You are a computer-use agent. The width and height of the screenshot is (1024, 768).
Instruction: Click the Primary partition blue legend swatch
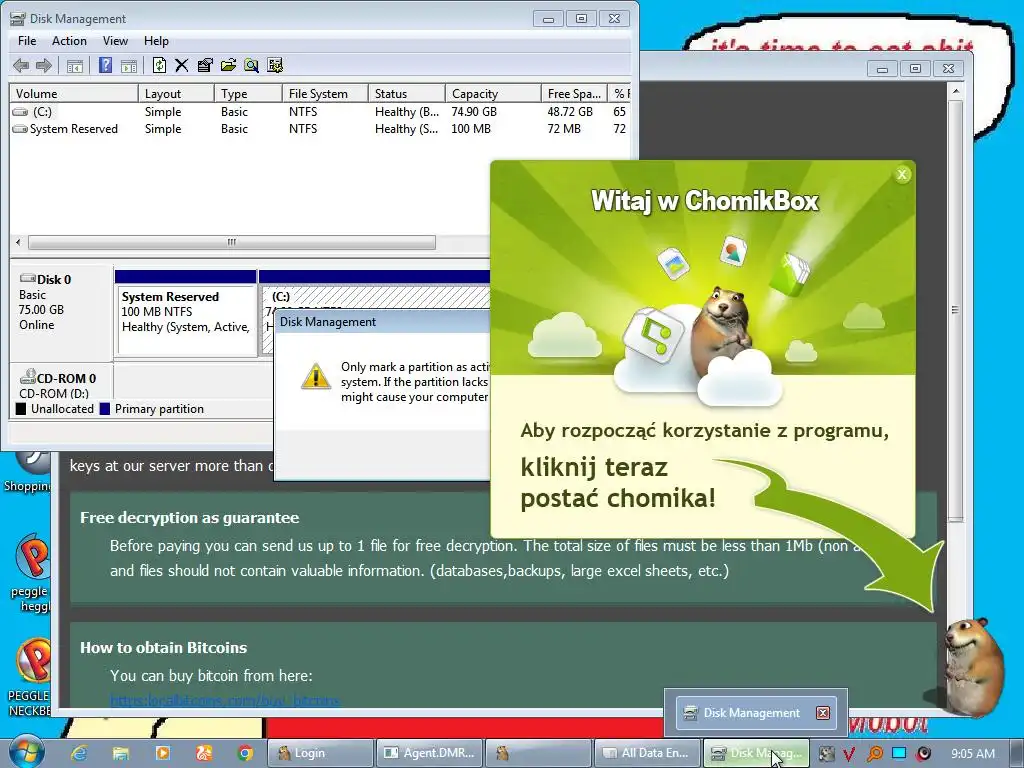tap(104, 409)
